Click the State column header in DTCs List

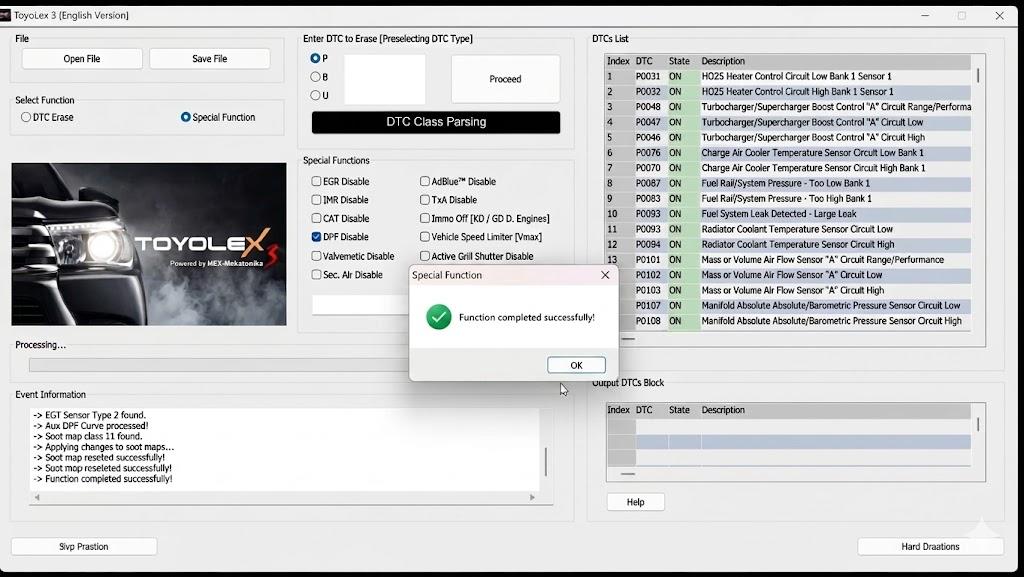click(679, 61)
